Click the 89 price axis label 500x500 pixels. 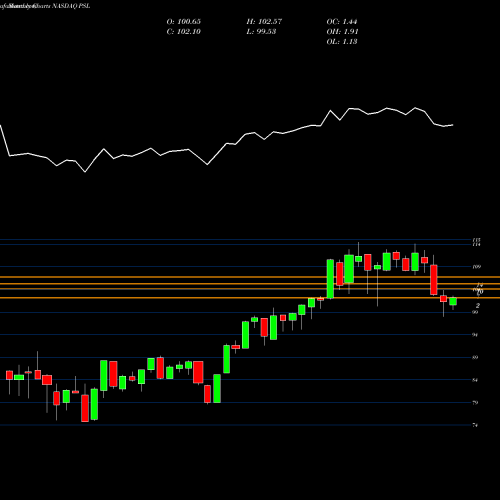coord(475,357)
